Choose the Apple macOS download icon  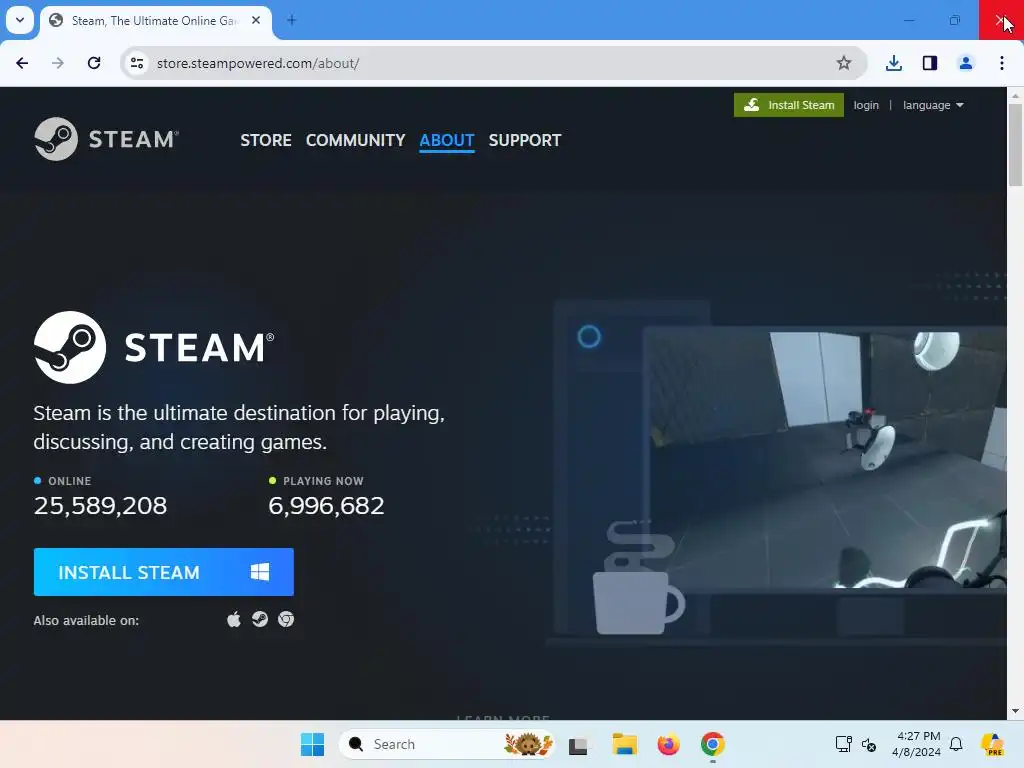click(x=234, y=619)
